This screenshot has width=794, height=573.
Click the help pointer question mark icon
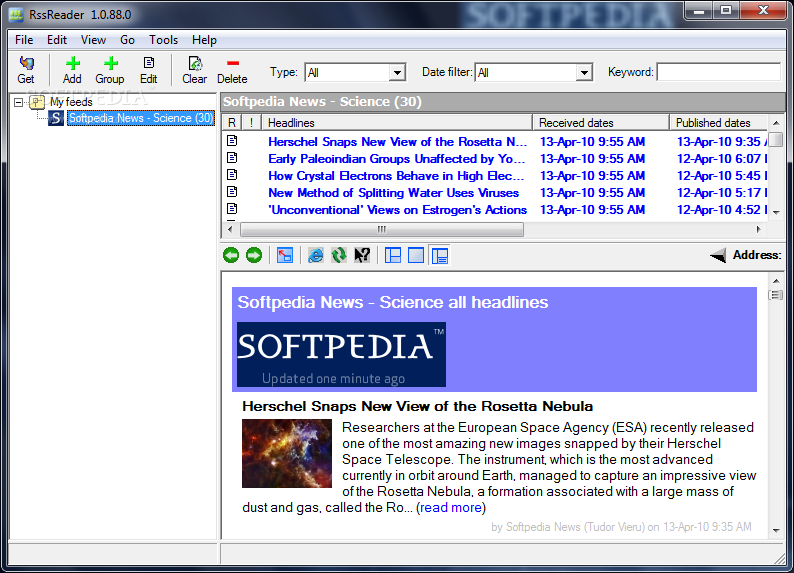(362, 255)
